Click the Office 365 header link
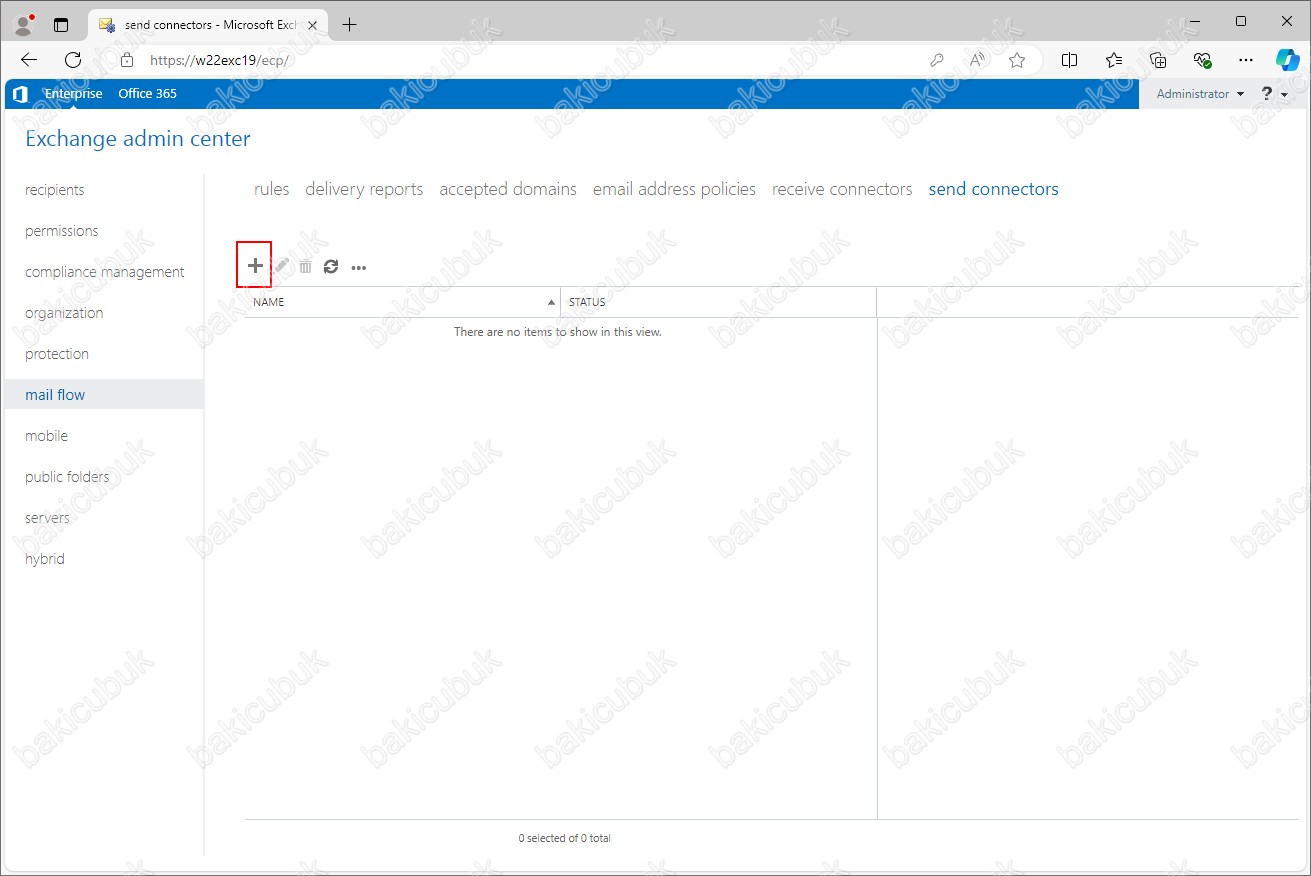 [x=147, y=94]
